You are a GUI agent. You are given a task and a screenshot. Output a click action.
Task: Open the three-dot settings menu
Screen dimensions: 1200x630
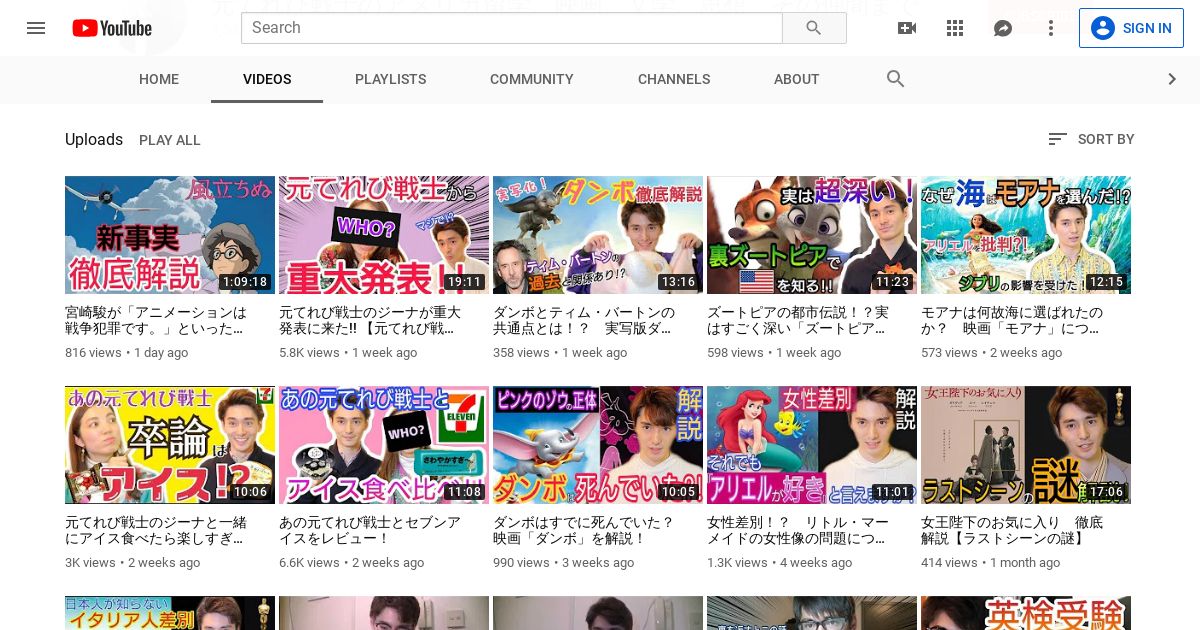(1051, 28)
